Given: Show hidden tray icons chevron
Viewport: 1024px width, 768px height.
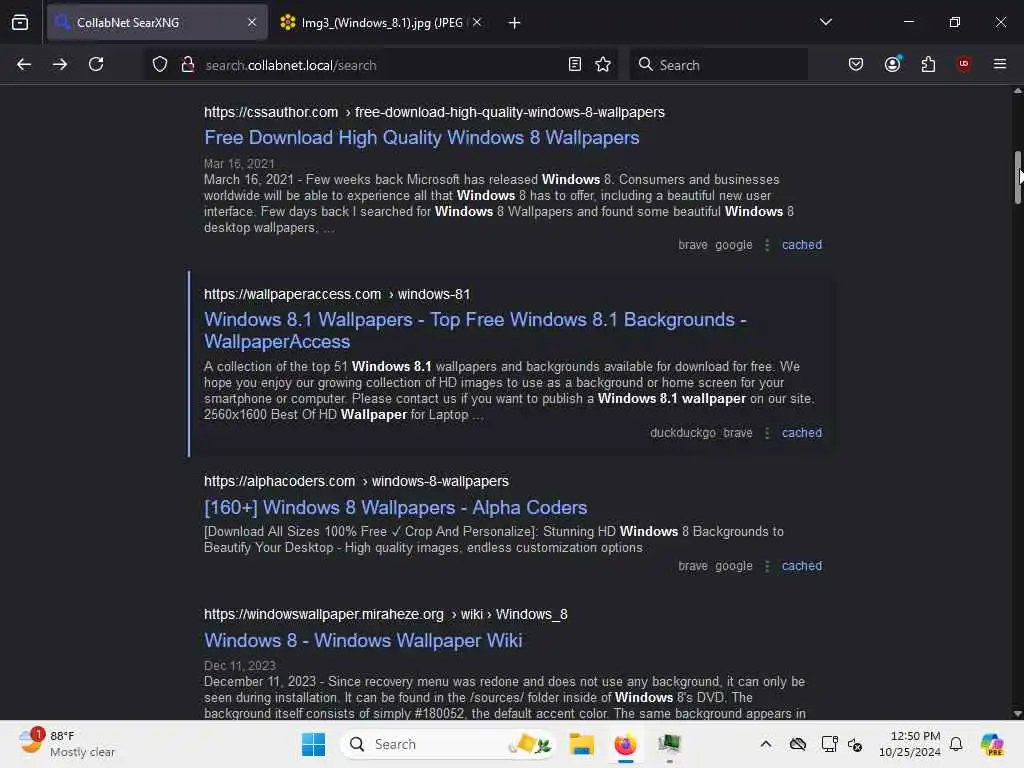Looking at the screenshot, I should click(x=766, y=744).
